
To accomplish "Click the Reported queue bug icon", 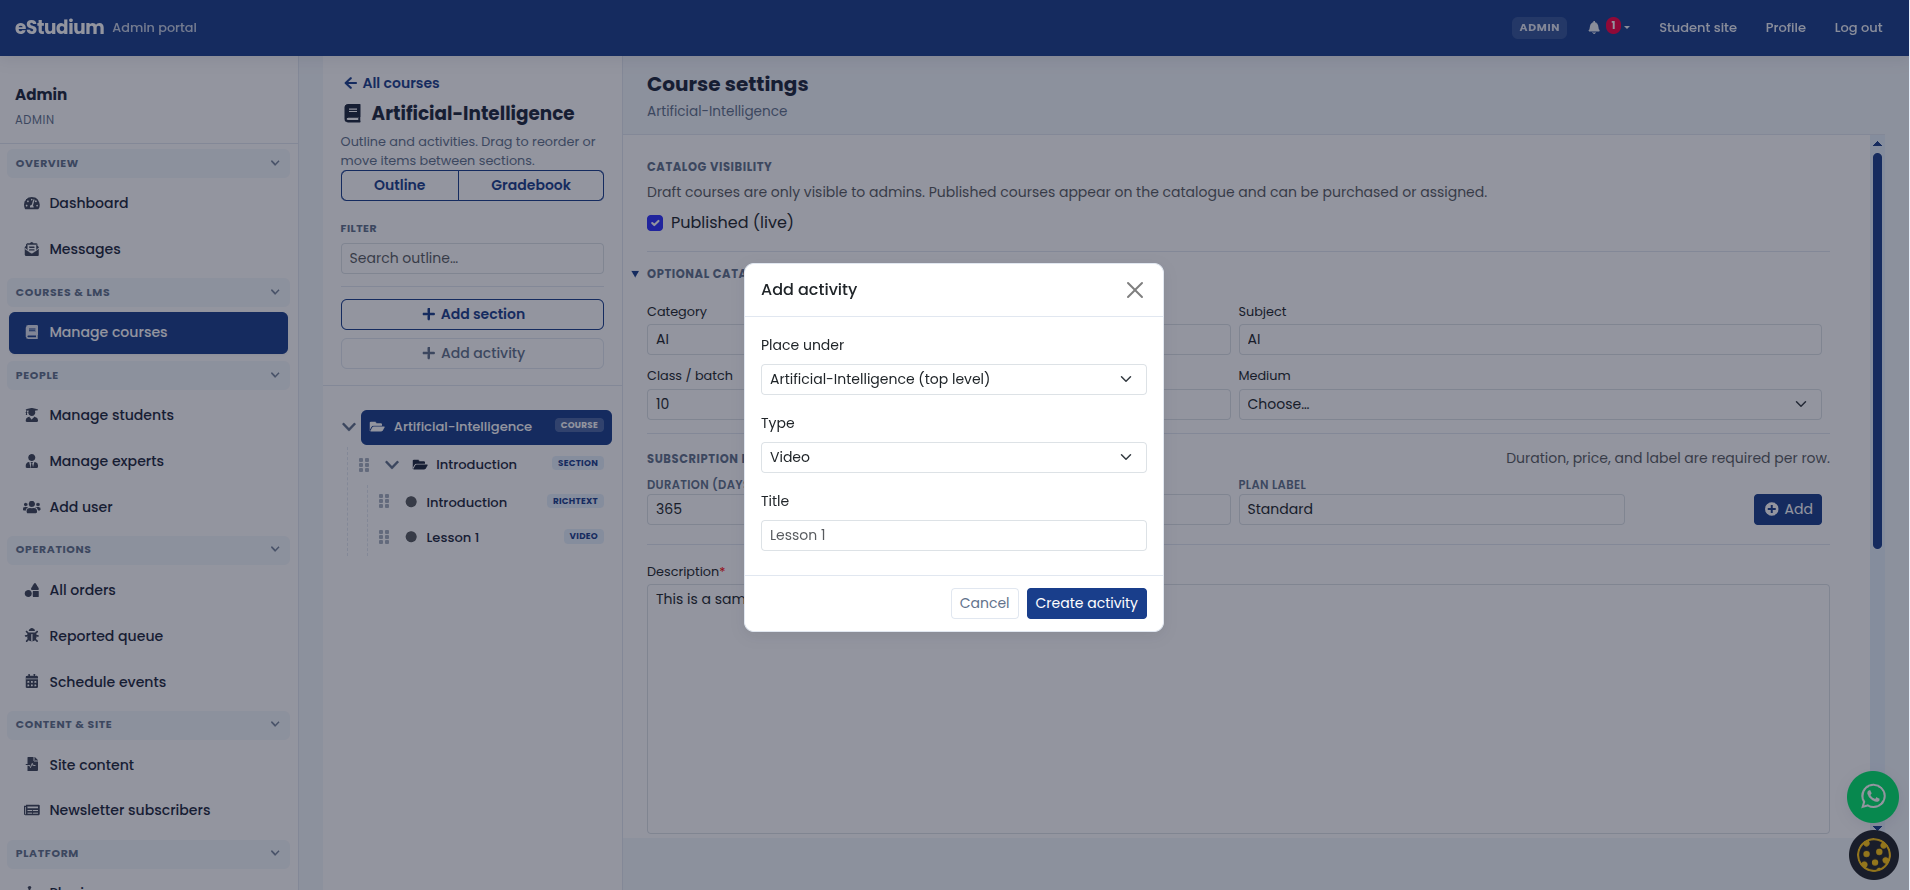I will click(32, 636).
